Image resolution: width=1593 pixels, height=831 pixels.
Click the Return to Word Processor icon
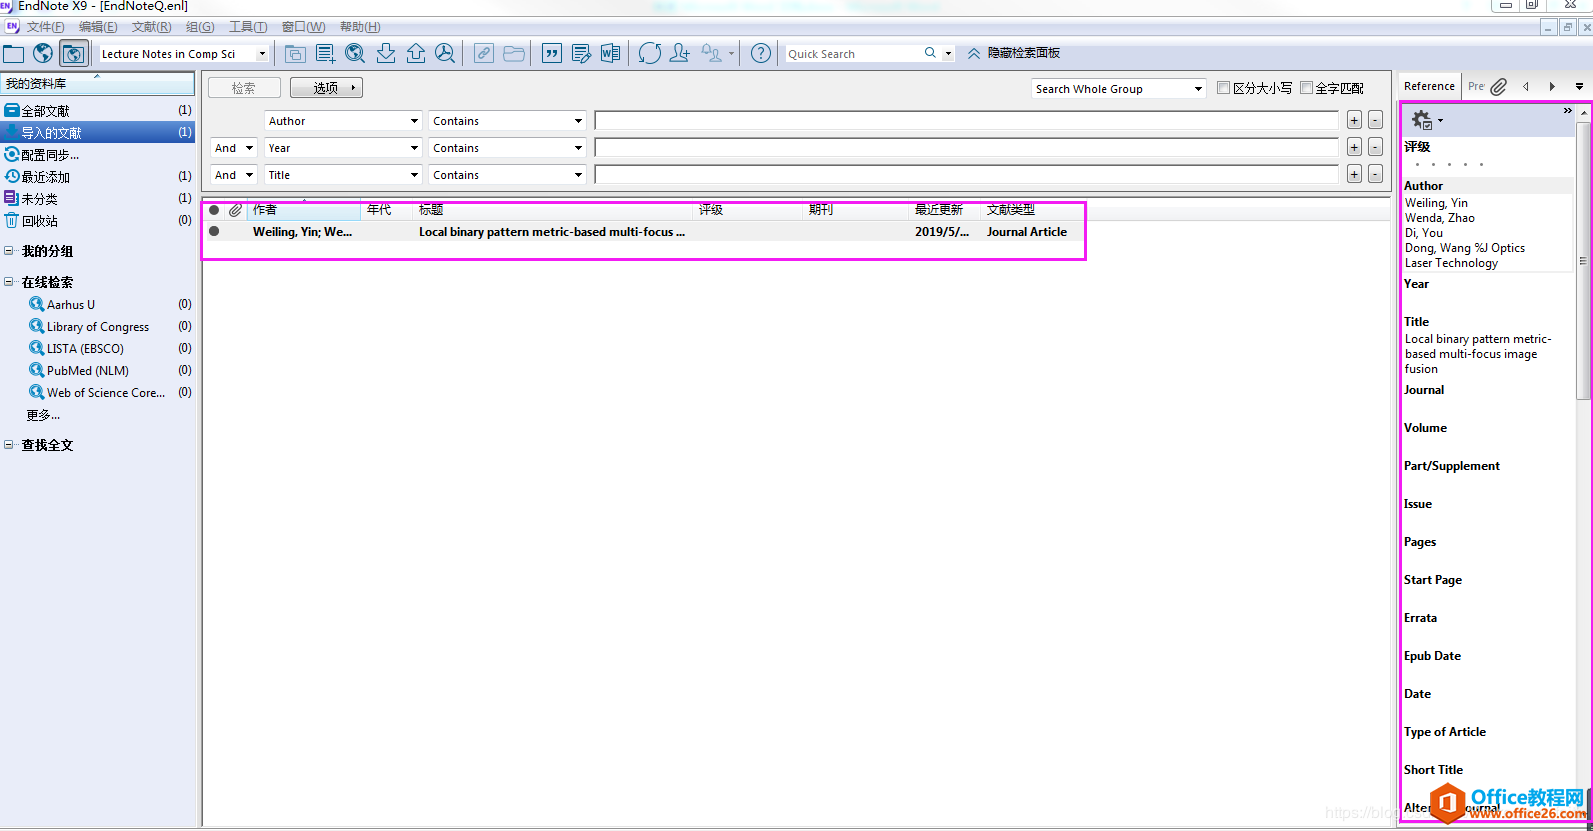click(x=610, y=53)
